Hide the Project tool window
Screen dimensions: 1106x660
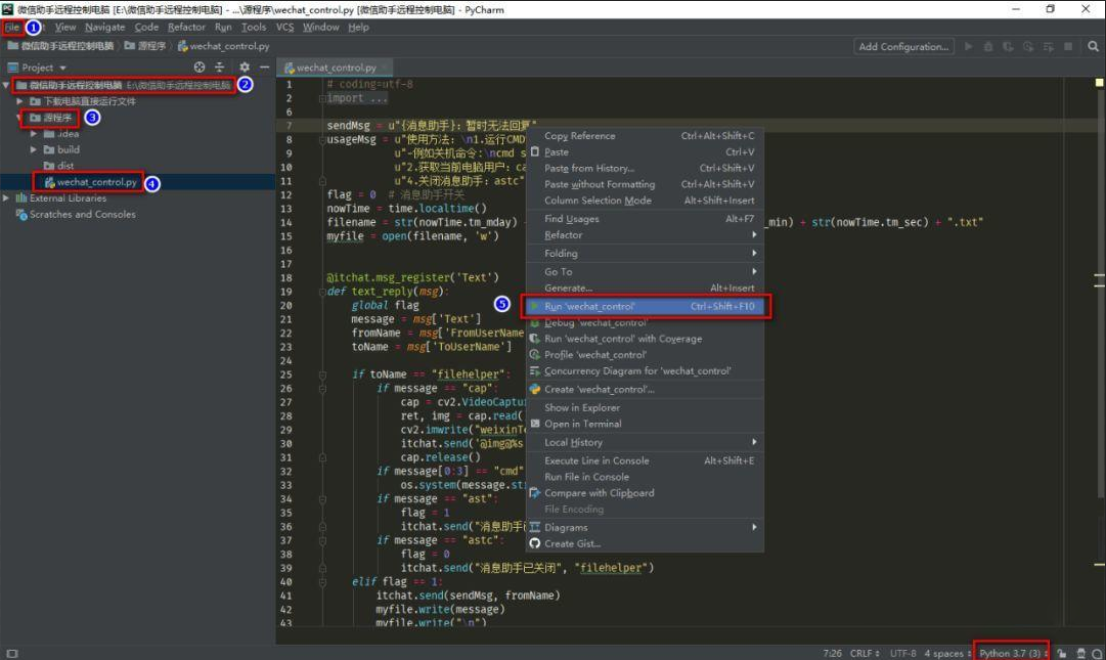coord(265,67)
